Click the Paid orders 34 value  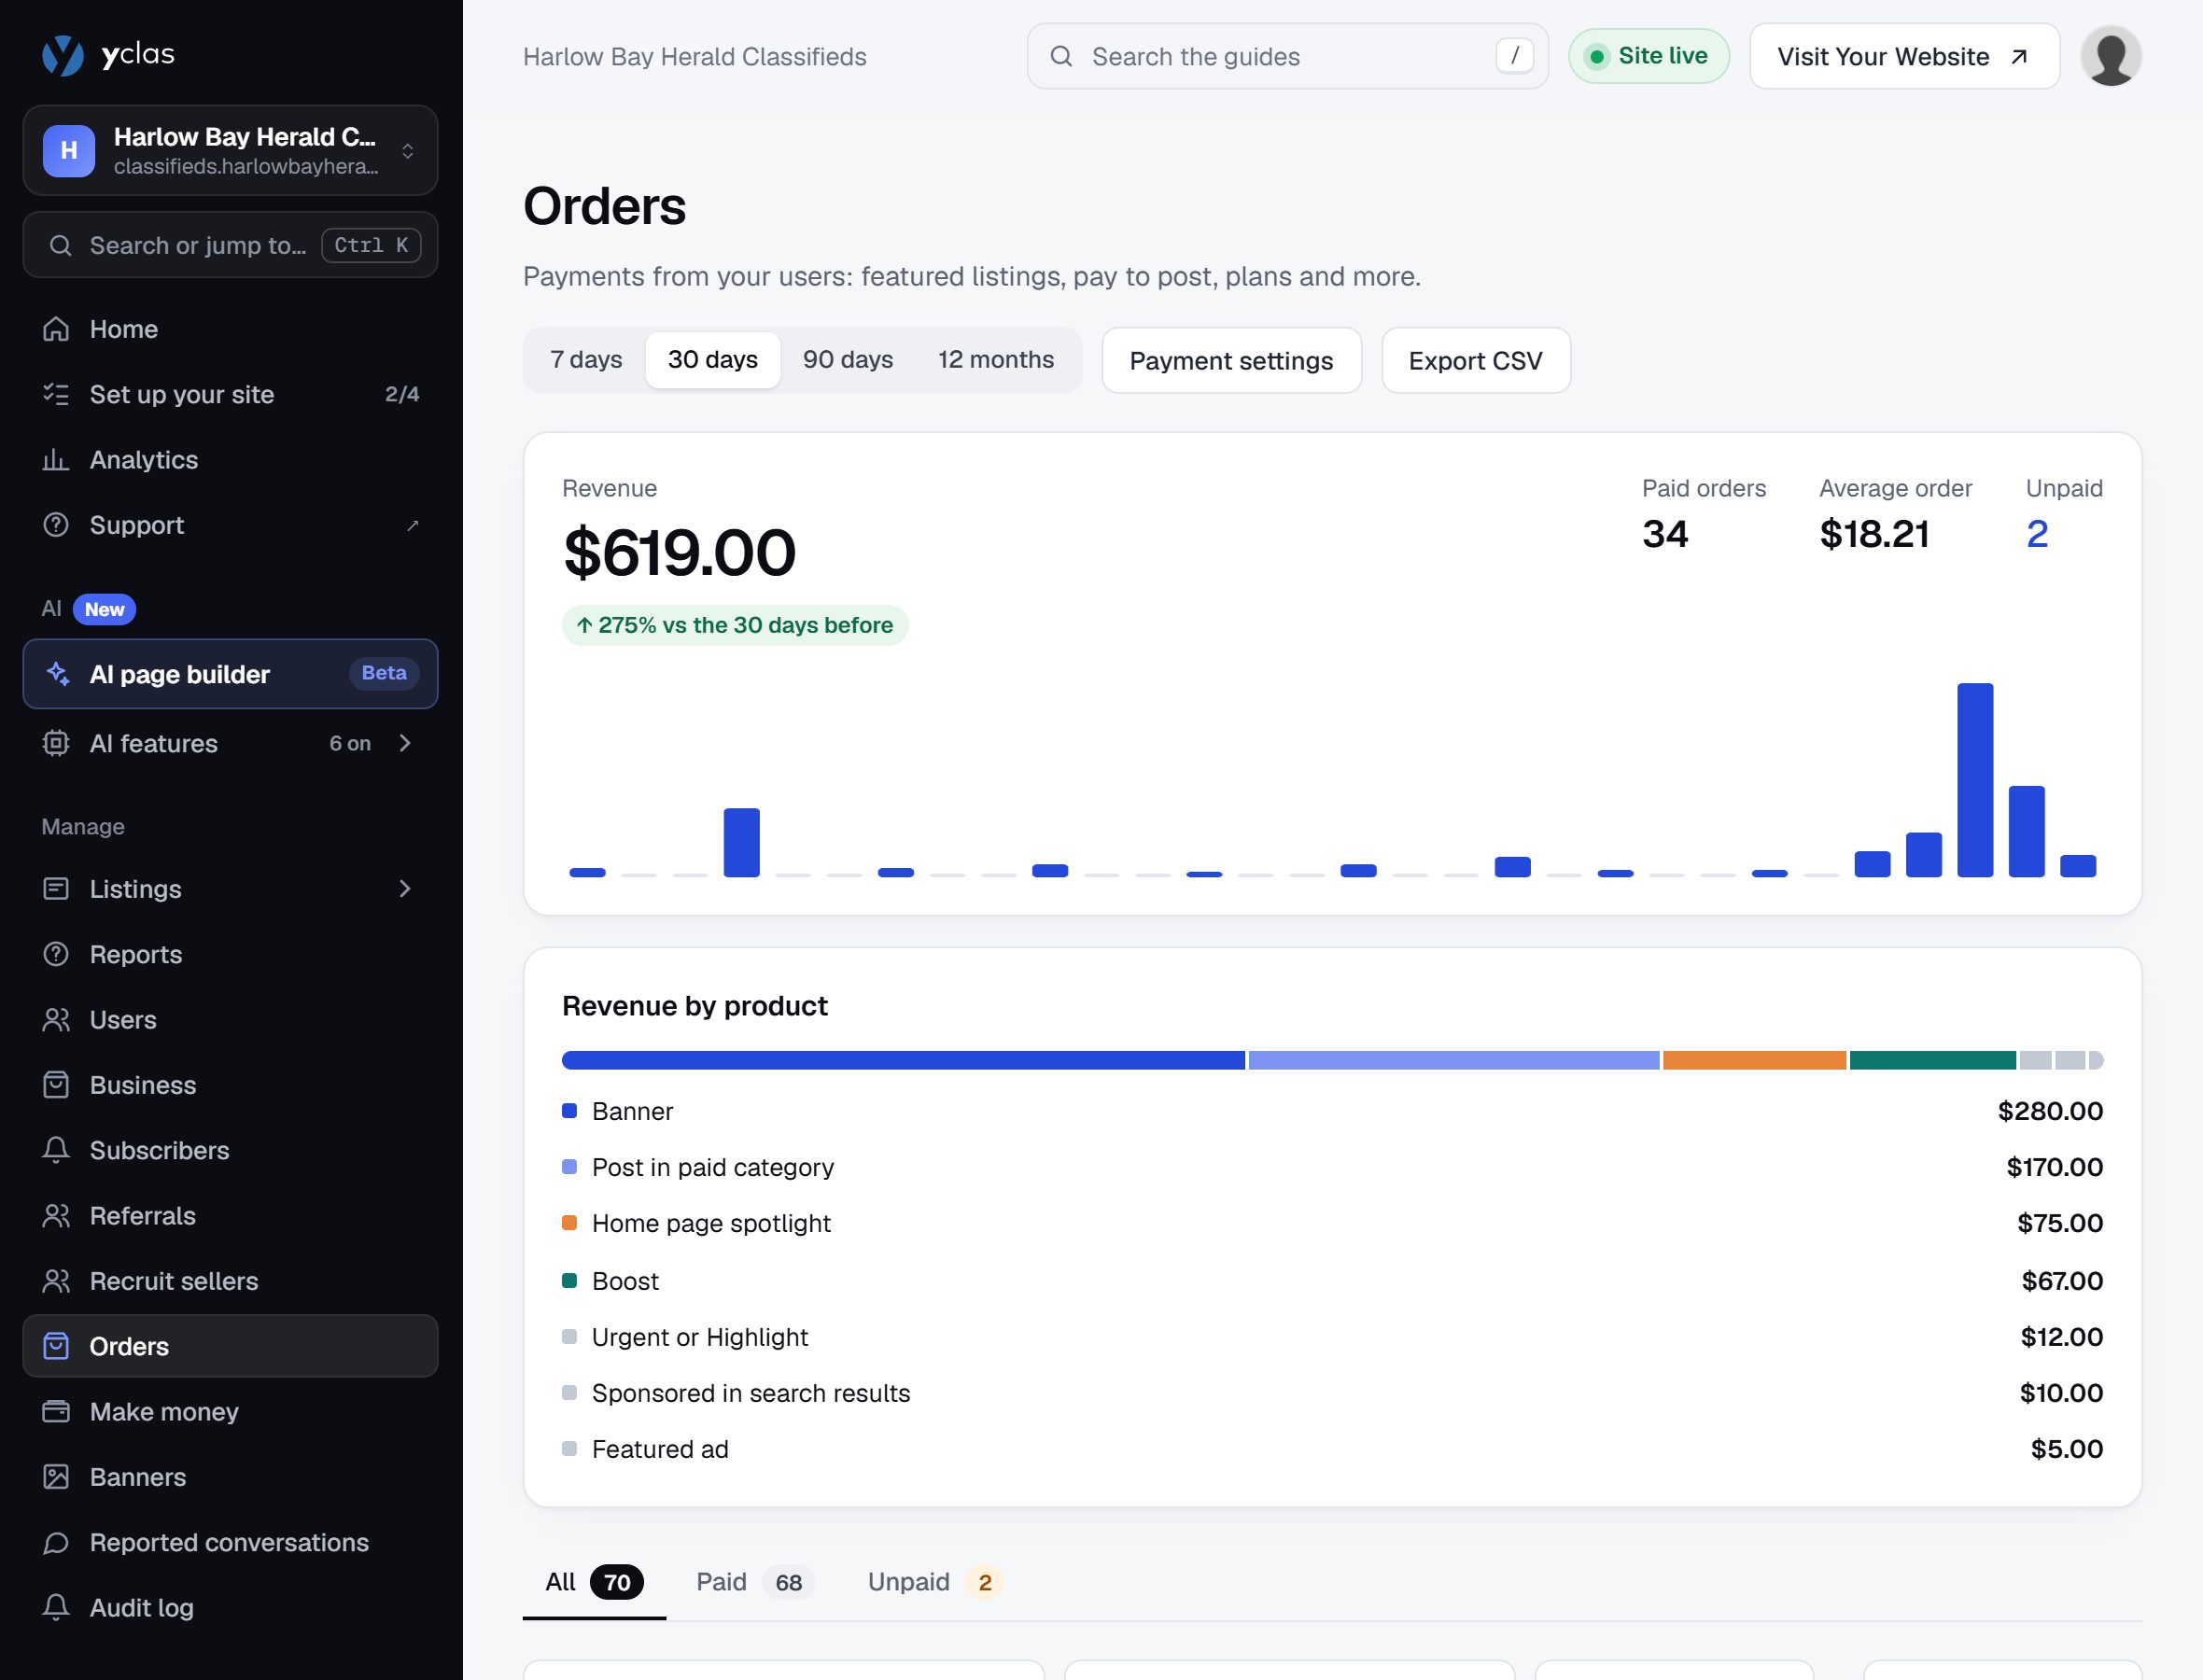pos(1665,534)
